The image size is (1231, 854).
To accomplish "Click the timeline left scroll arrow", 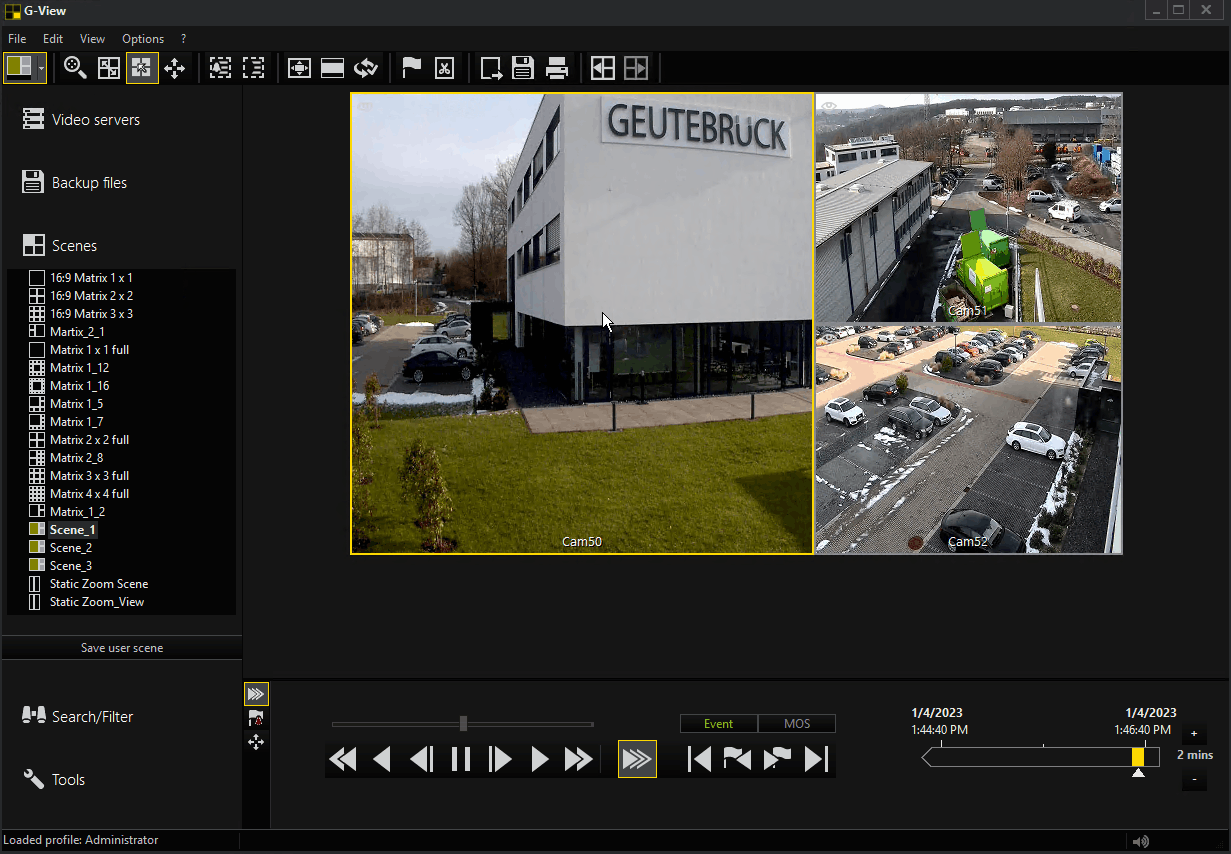I will (927, 758).
